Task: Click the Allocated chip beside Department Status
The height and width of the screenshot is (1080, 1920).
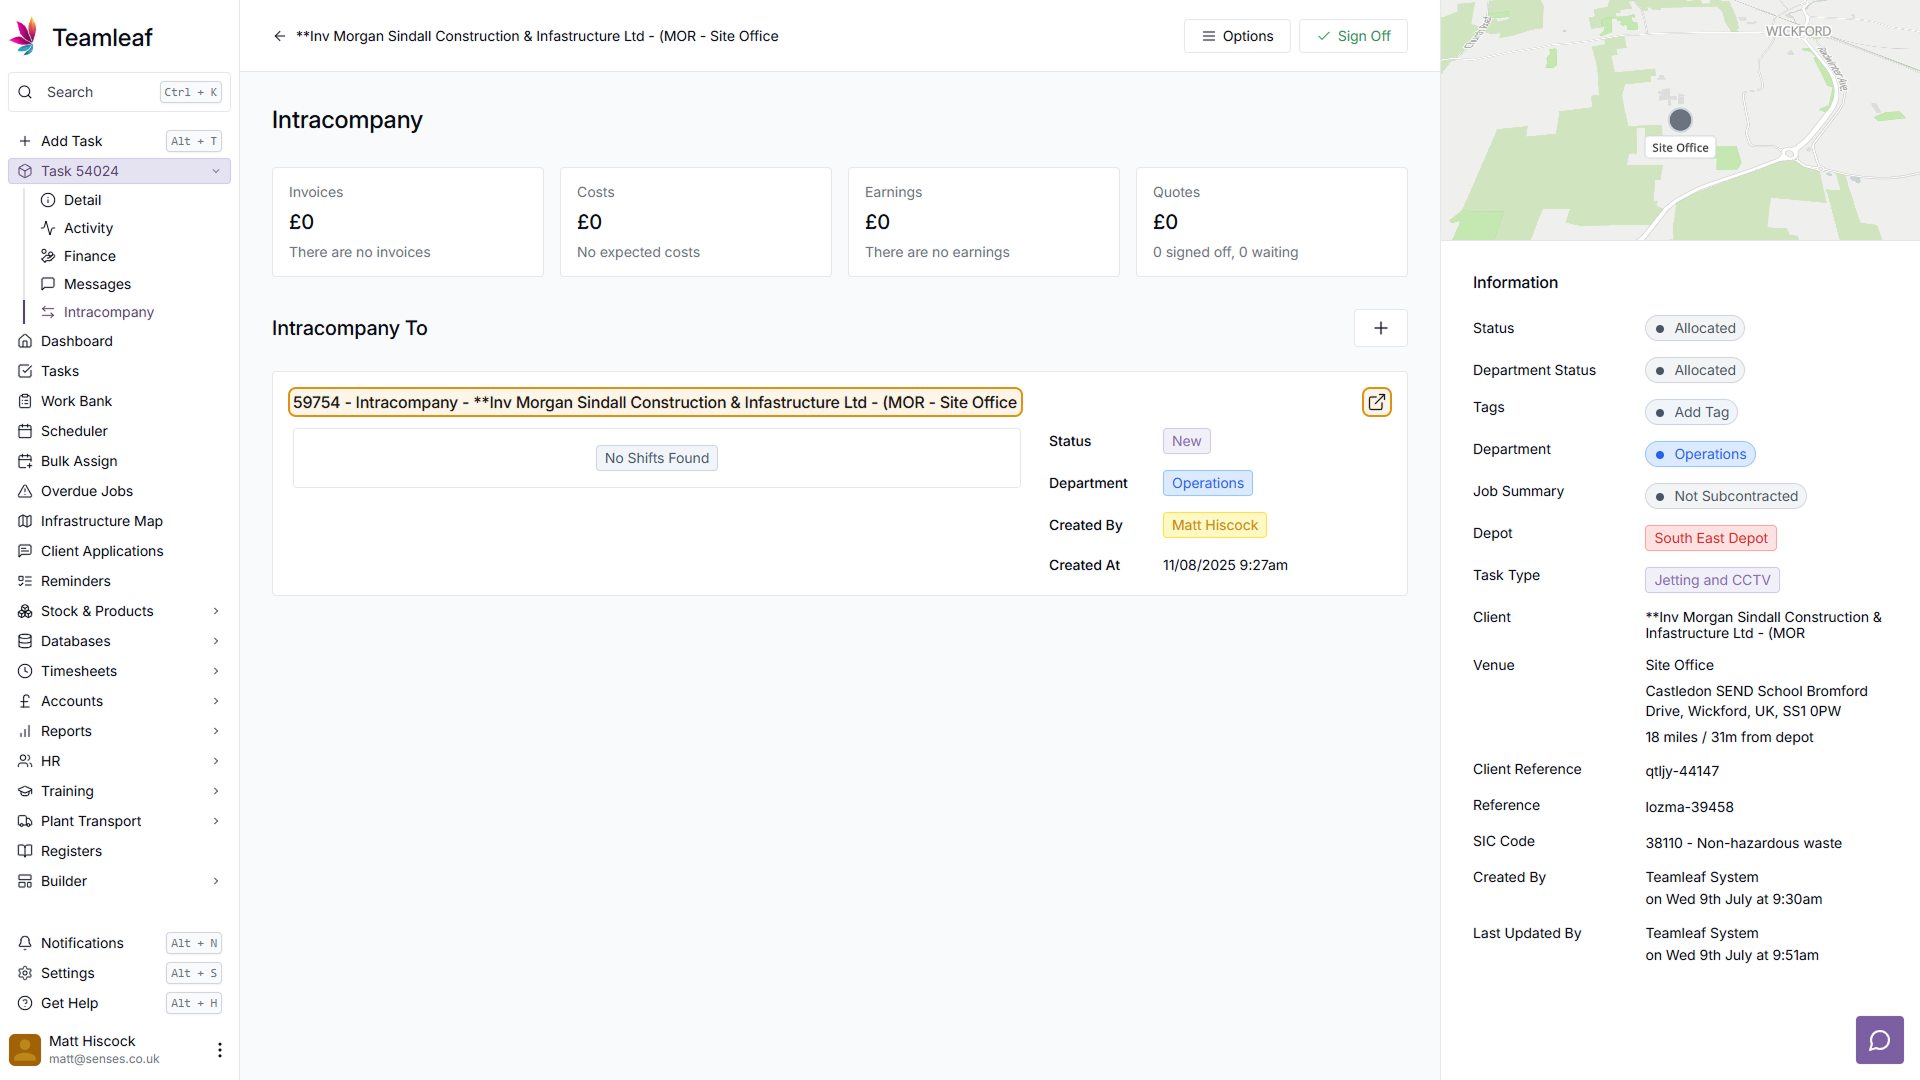Action: point(1694,370)
